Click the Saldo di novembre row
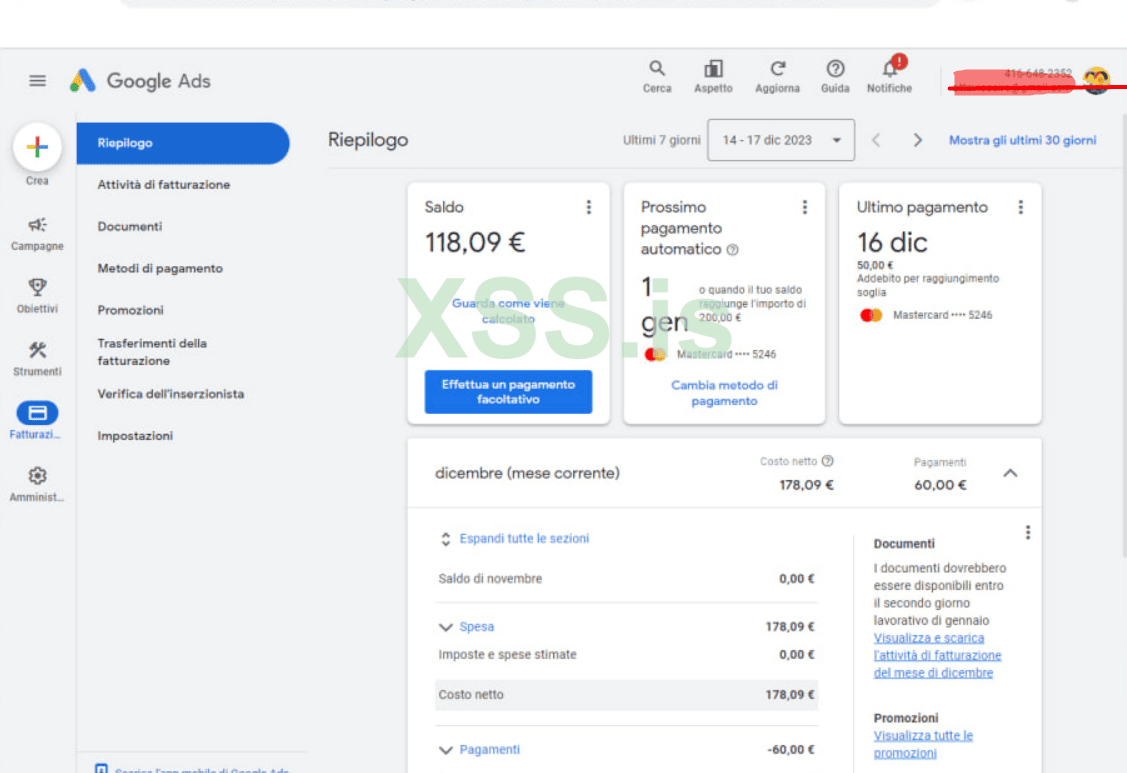 point(626,579)
